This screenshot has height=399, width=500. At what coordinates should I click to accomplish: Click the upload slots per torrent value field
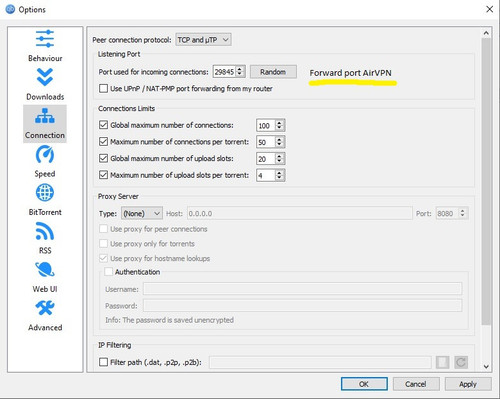tap(266, 175)
